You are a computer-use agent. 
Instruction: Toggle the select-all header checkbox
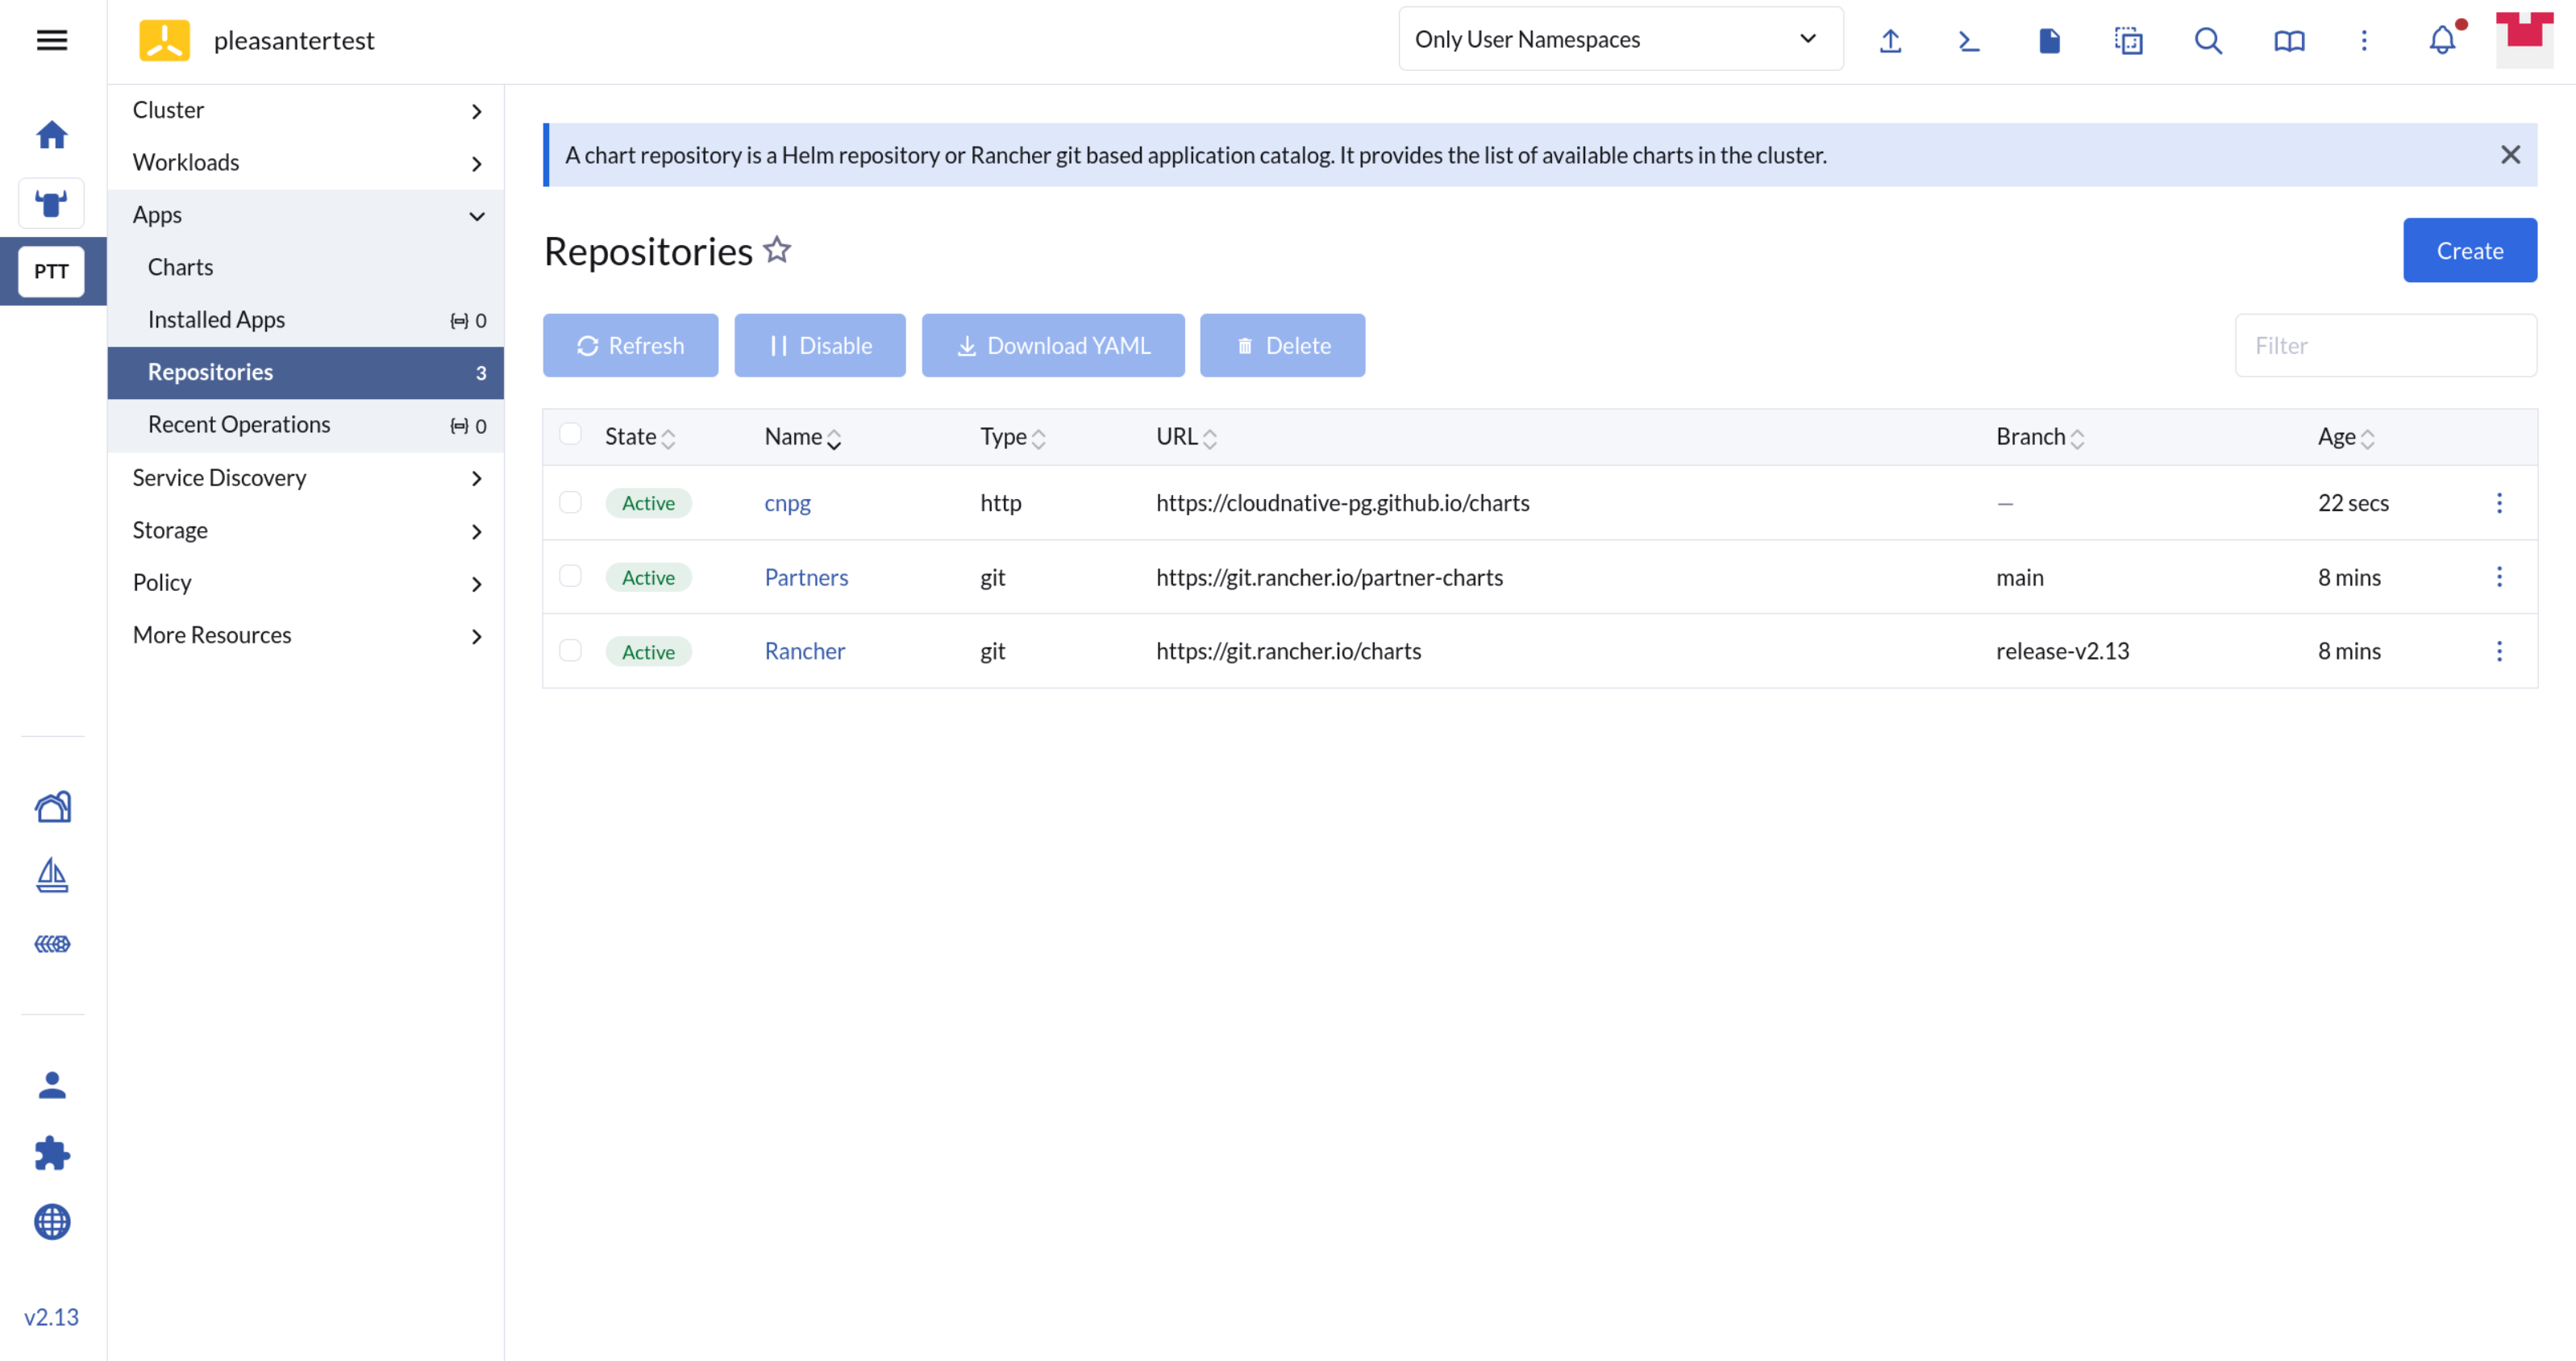coord(570,434)
